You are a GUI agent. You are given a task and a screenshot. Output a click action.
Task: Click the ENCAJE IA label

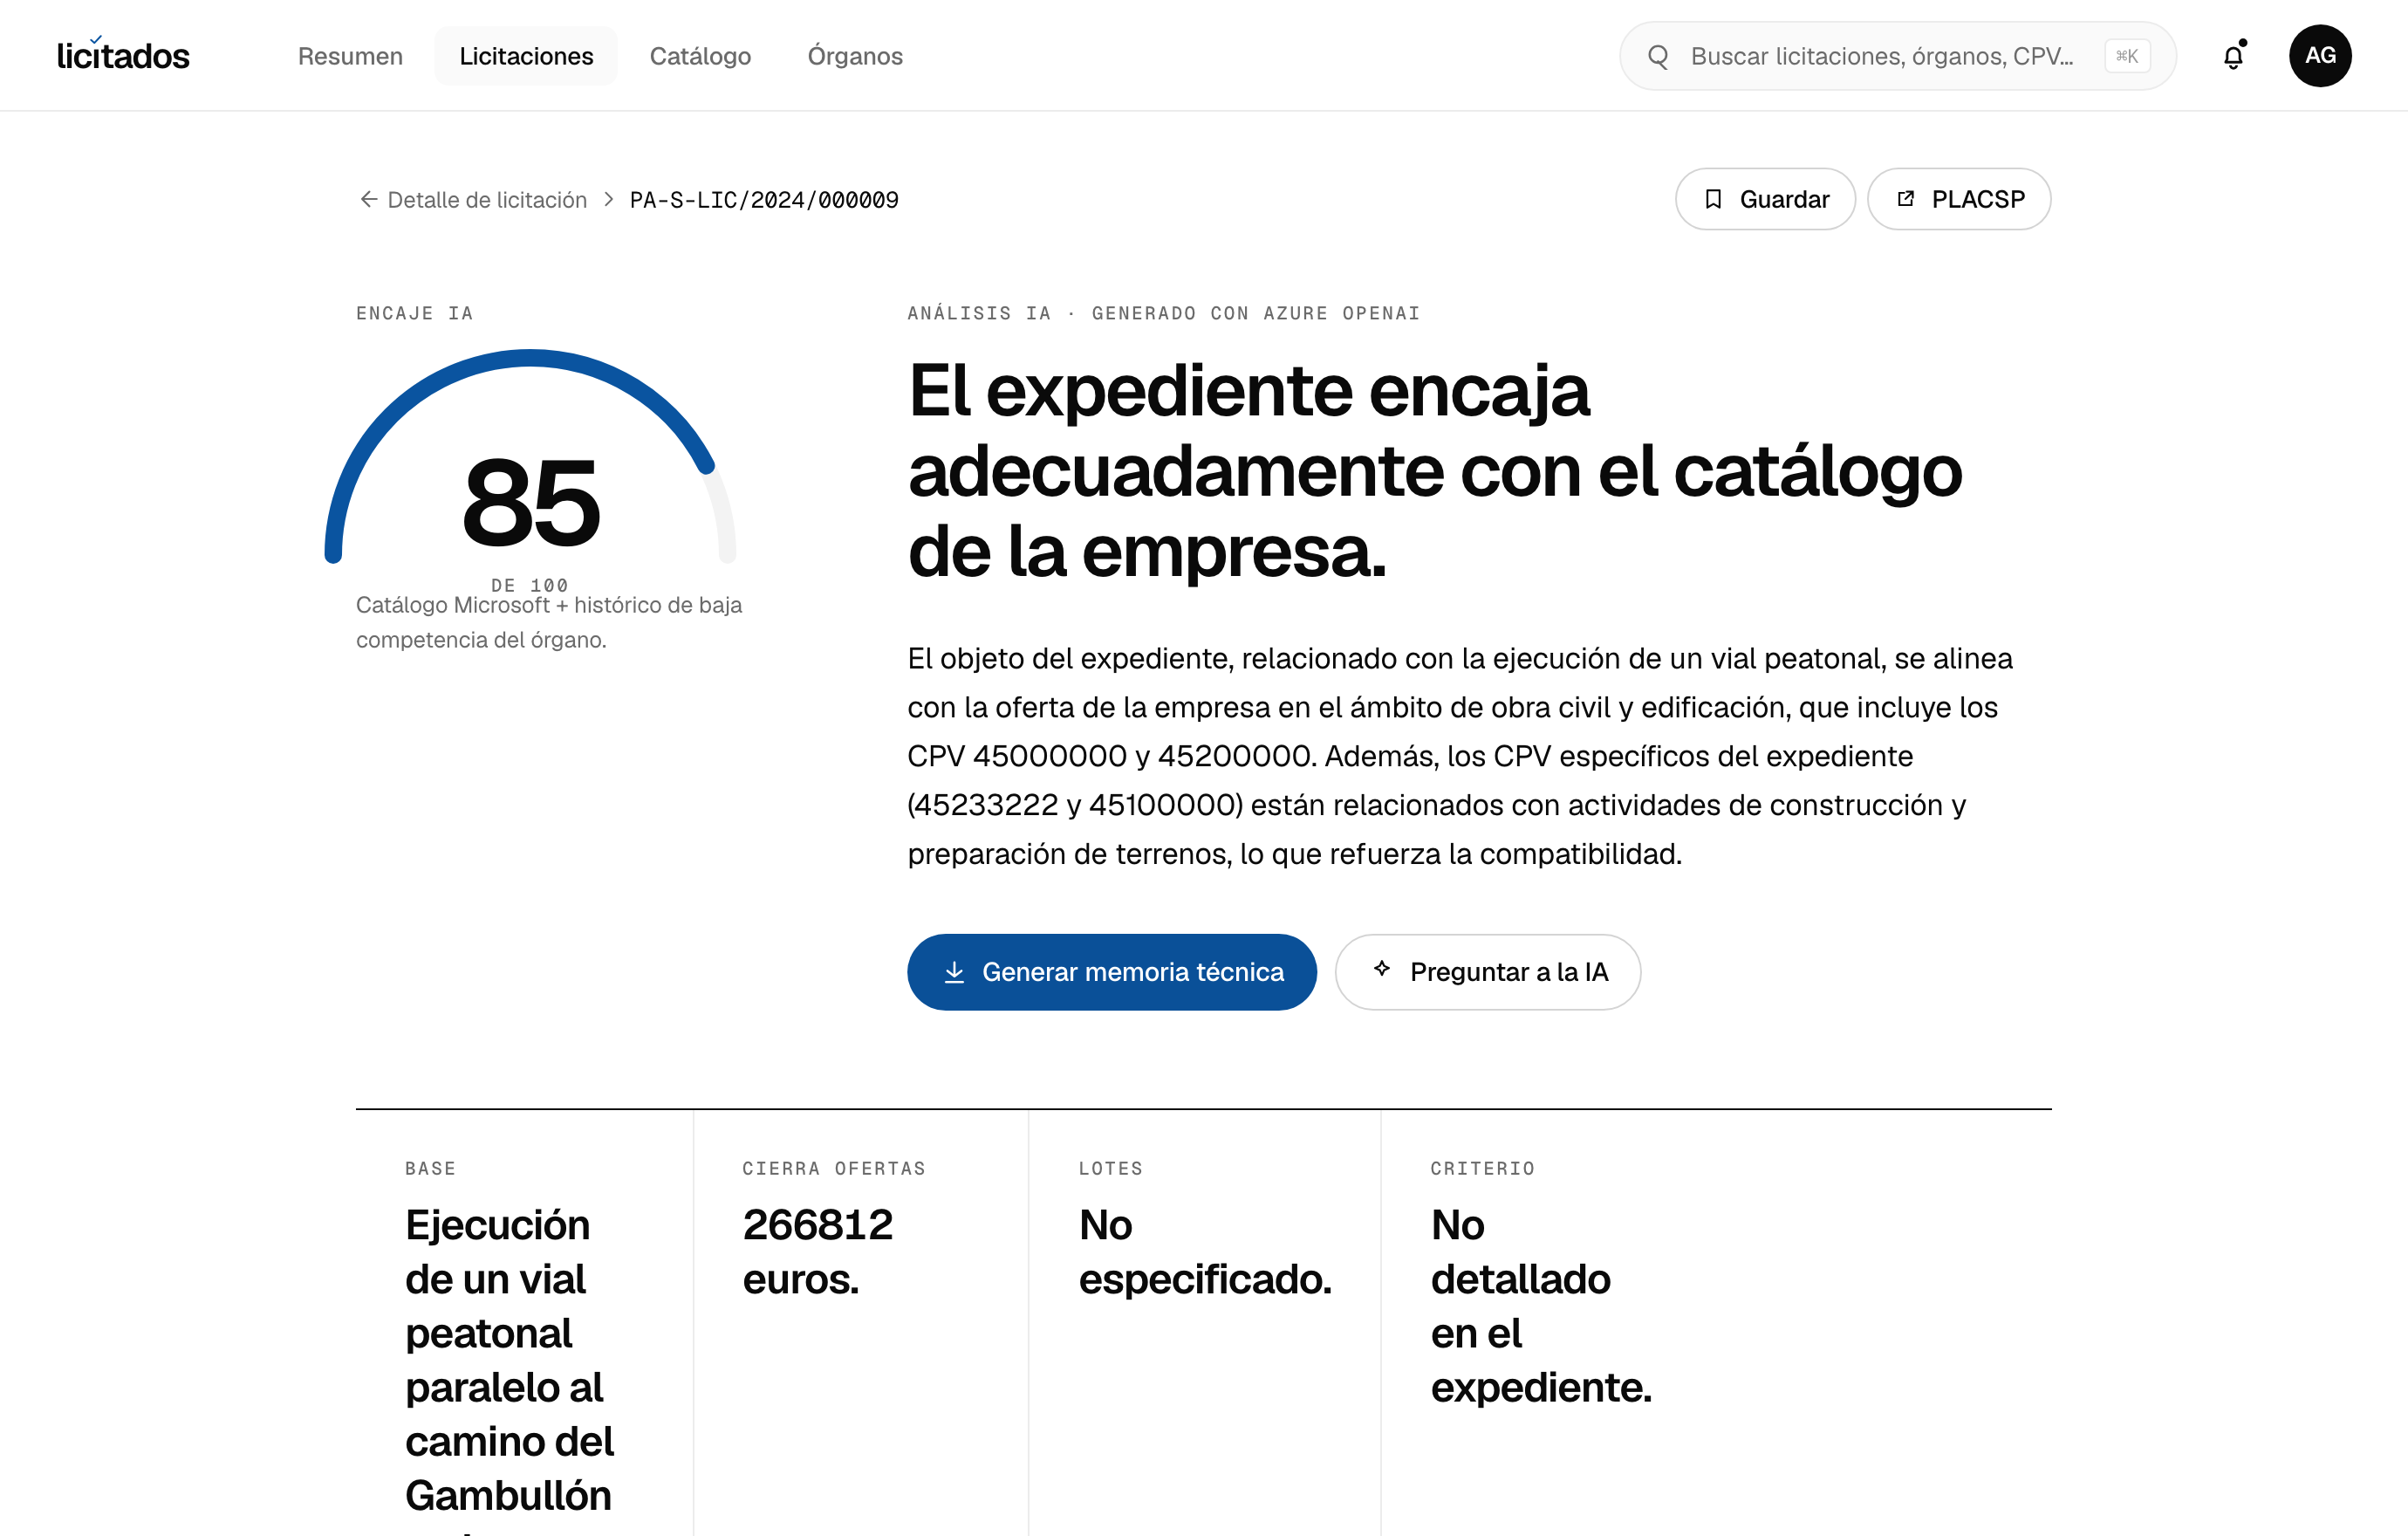tap(415, 313)
